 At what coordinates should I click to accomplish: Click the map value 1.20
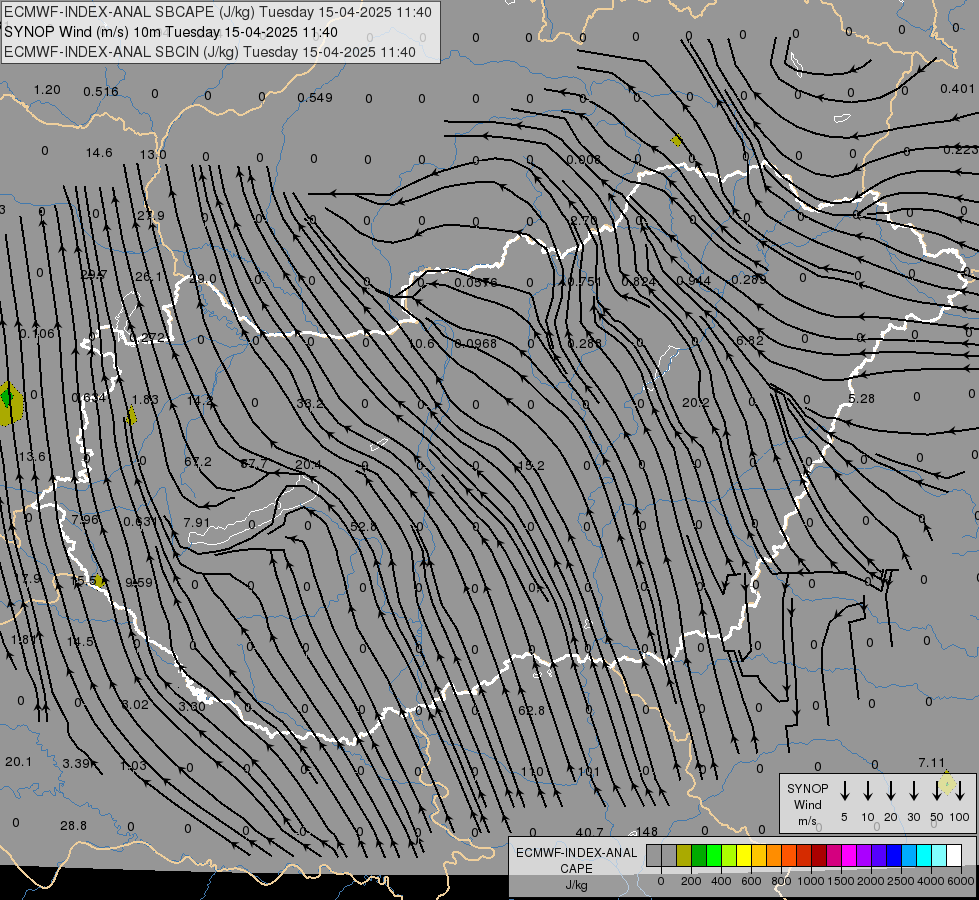coord(47,90)
